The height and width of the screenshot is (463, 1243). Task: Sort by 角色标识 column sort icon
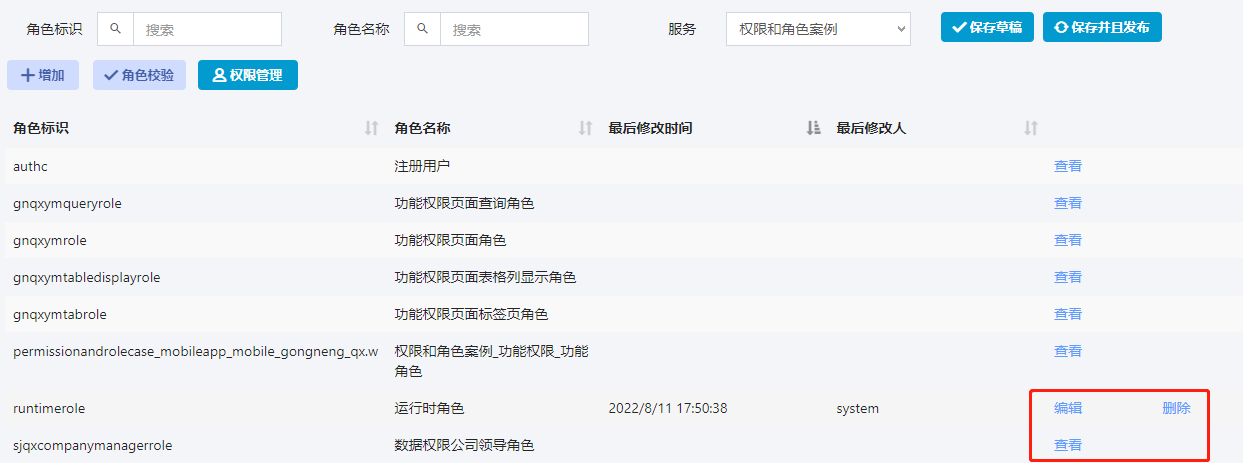click(372, 128)
